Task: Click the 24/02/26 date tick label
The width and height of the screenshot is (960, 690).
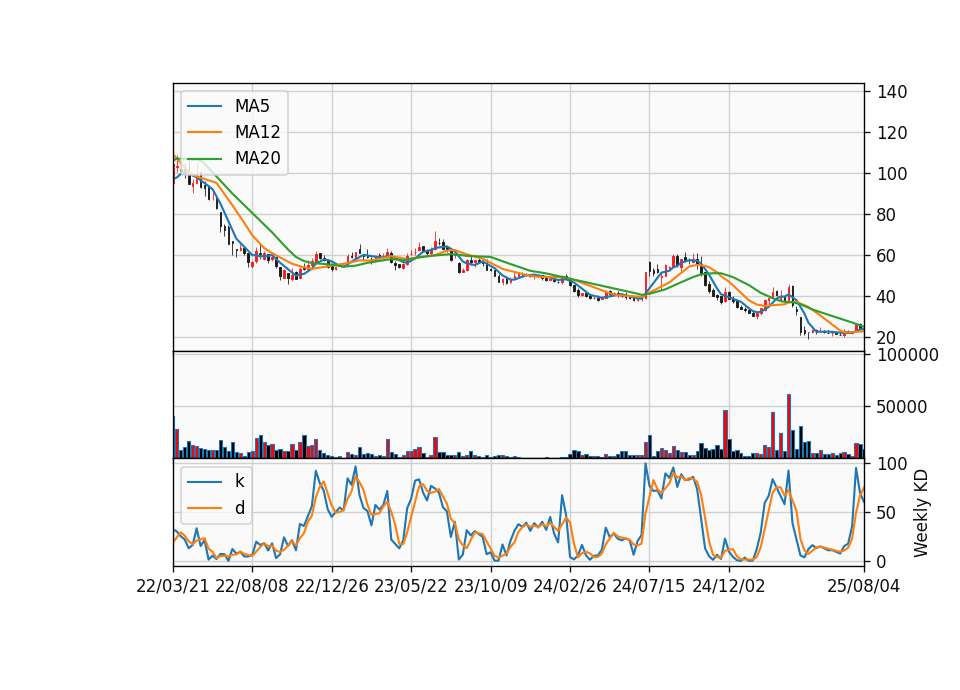Action: 569,586
